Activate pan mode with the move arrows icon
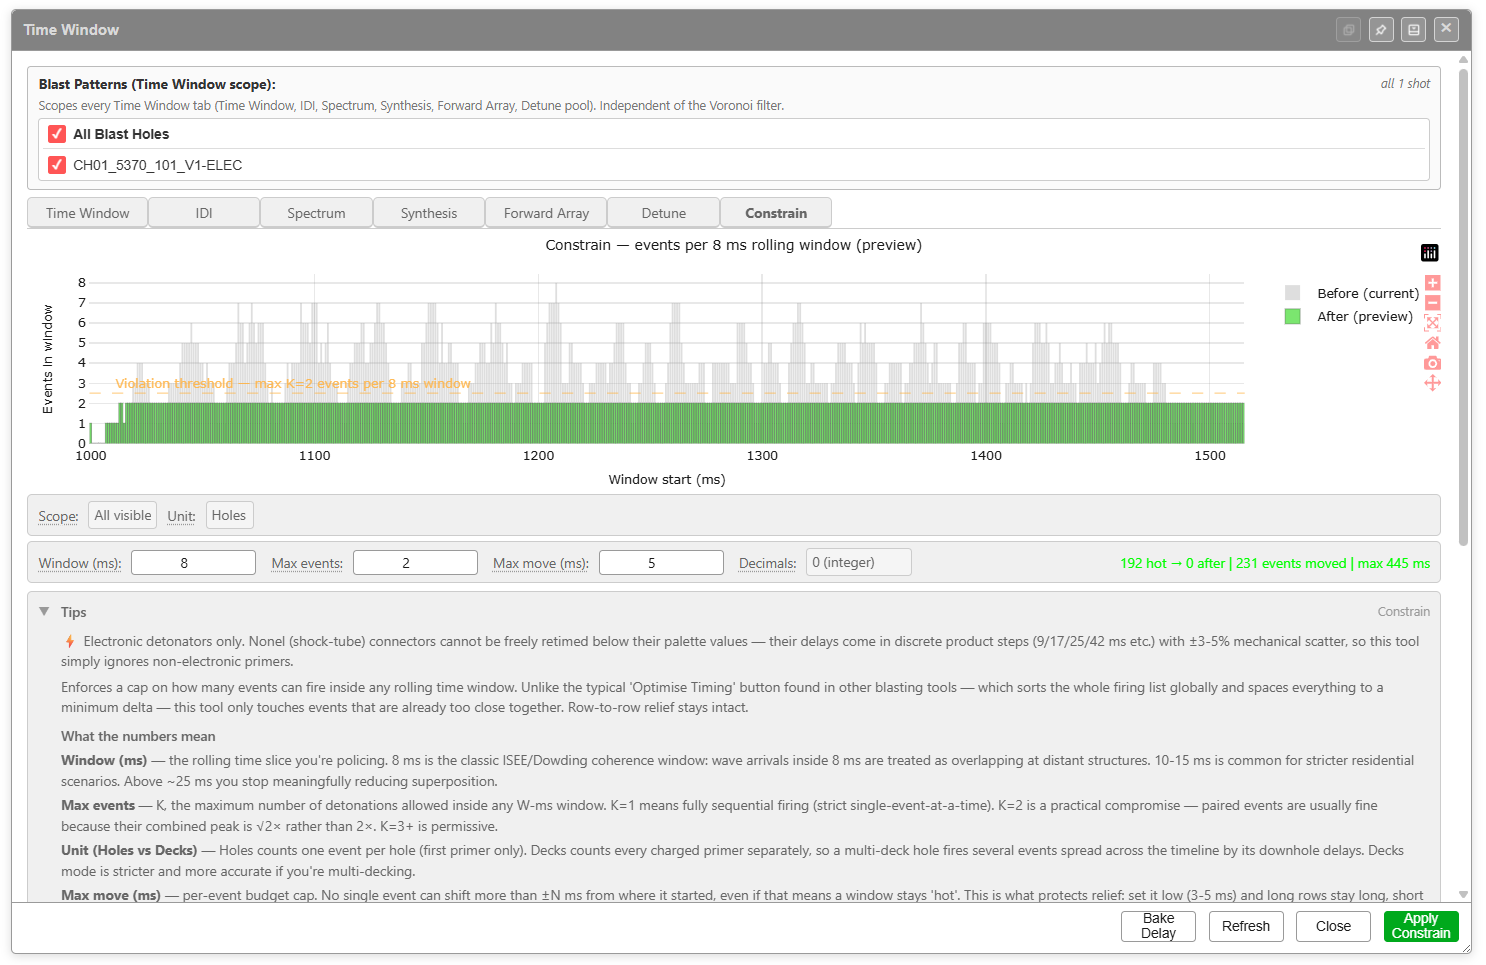Image resolution: width=1486 pixels, height=965 pixels. [1432, 383]
